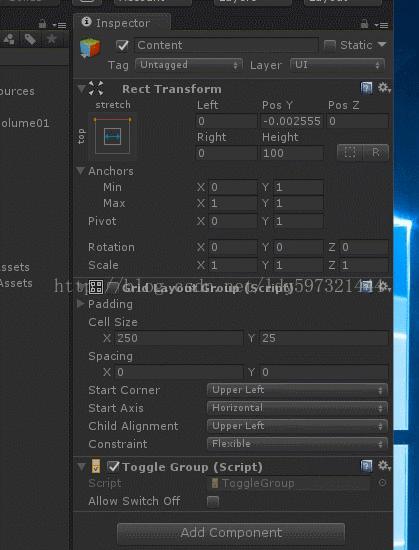Open the Layer dropdown showing UI
The height and width of the screenshot is (550, 419).
point(337,65)
